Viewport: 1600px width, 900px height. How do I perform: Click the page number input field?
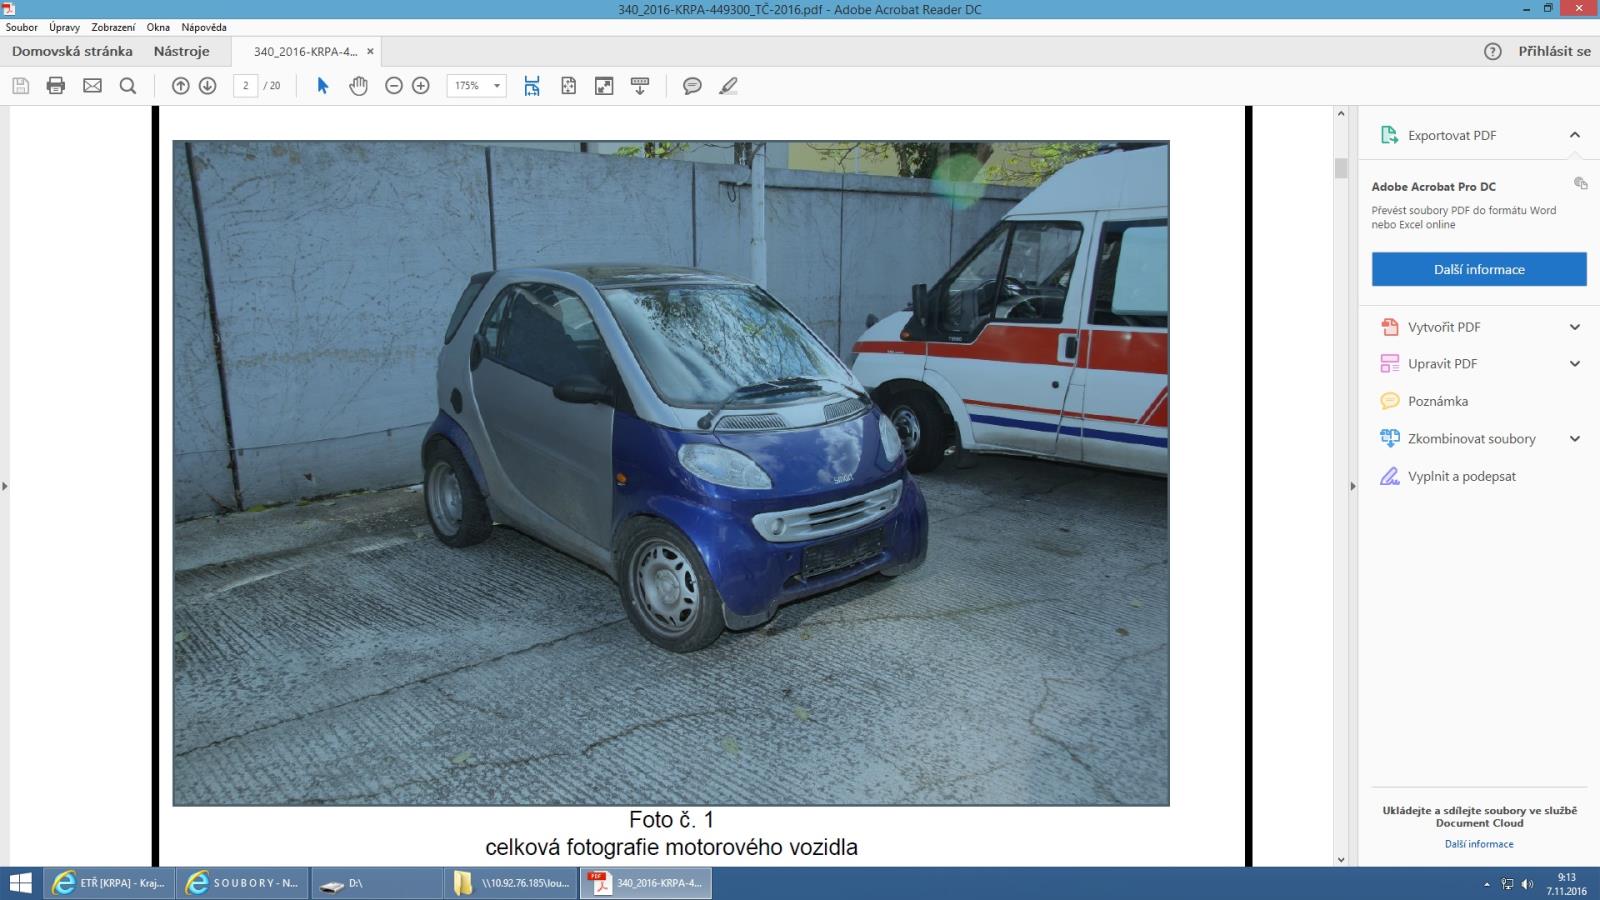pos(246,86)
